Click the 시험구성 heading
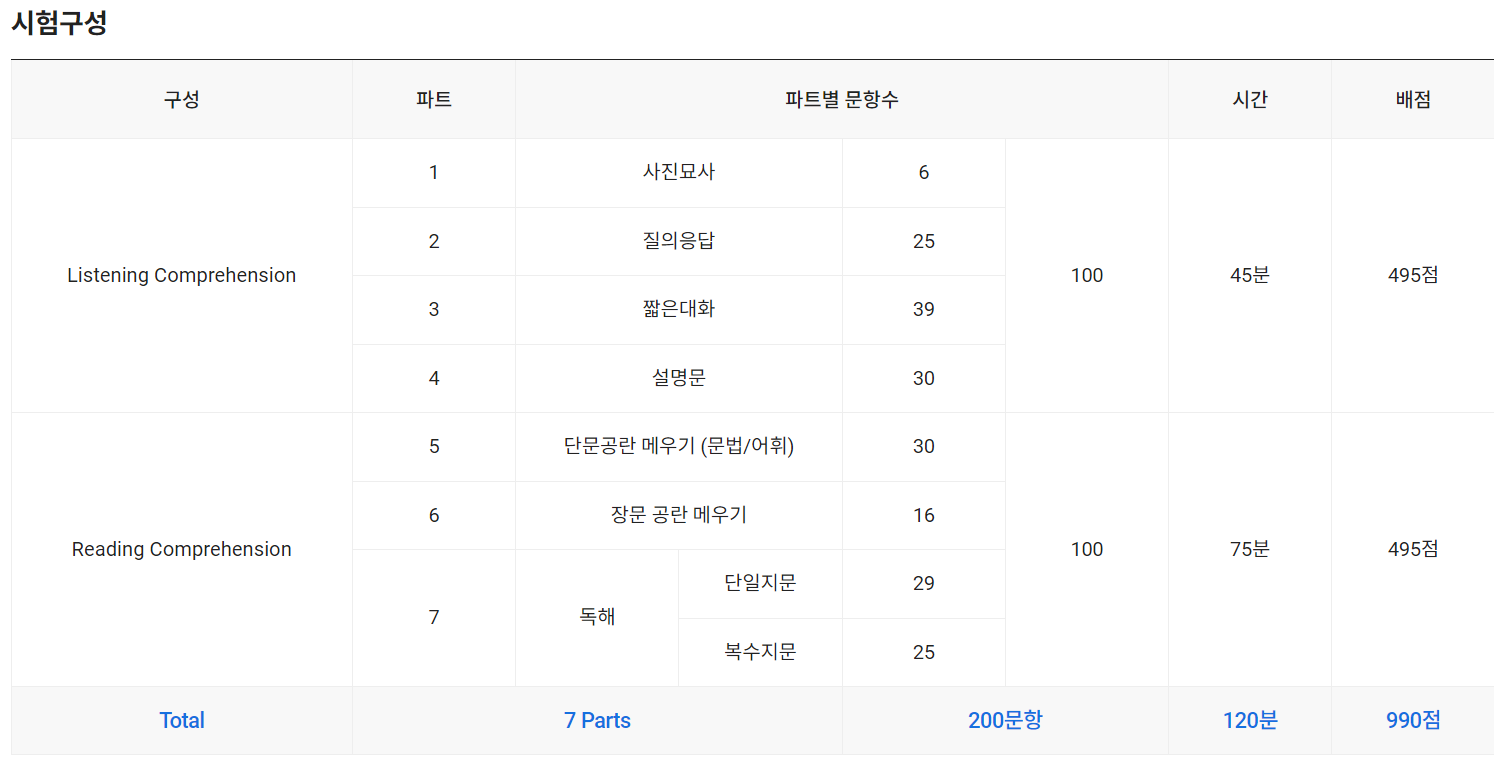The image size is (1494, 760). (59, 24)
